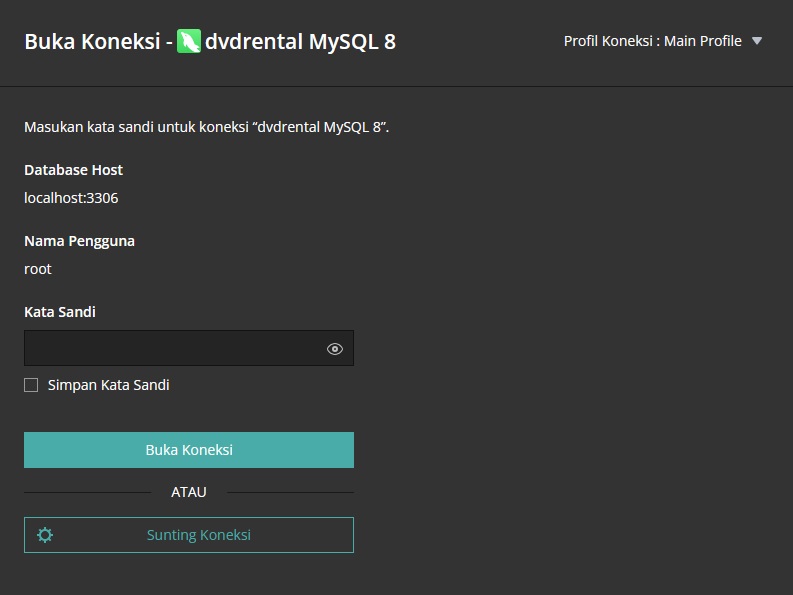Screen dimensions: 793x595
Task: Enable the Simpan Kata Sandi checkbox
Action: pyautogui.click(x=31, y=385)
